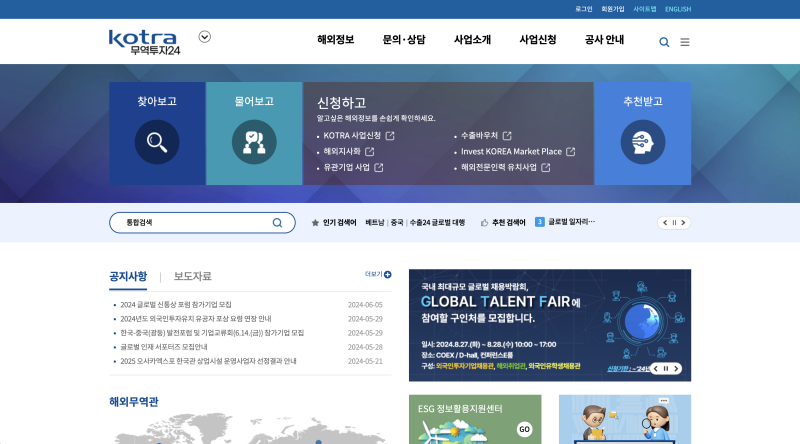Click the 추천 검색어 thumbs-up icon
This screenshot has width=800, height=444.
[x=485, y=223]
